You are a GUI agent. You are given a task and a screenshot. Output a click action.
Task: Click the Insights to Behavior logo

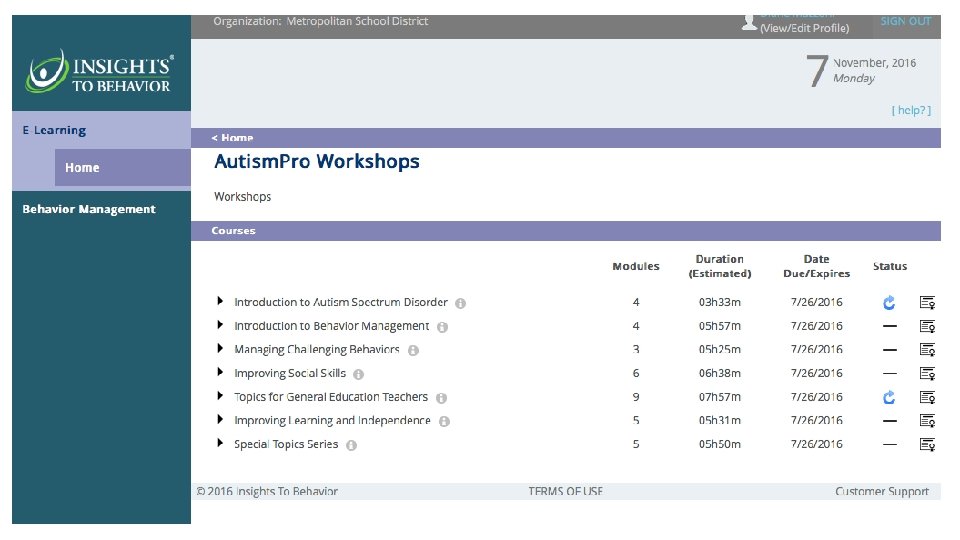point(99,73)
